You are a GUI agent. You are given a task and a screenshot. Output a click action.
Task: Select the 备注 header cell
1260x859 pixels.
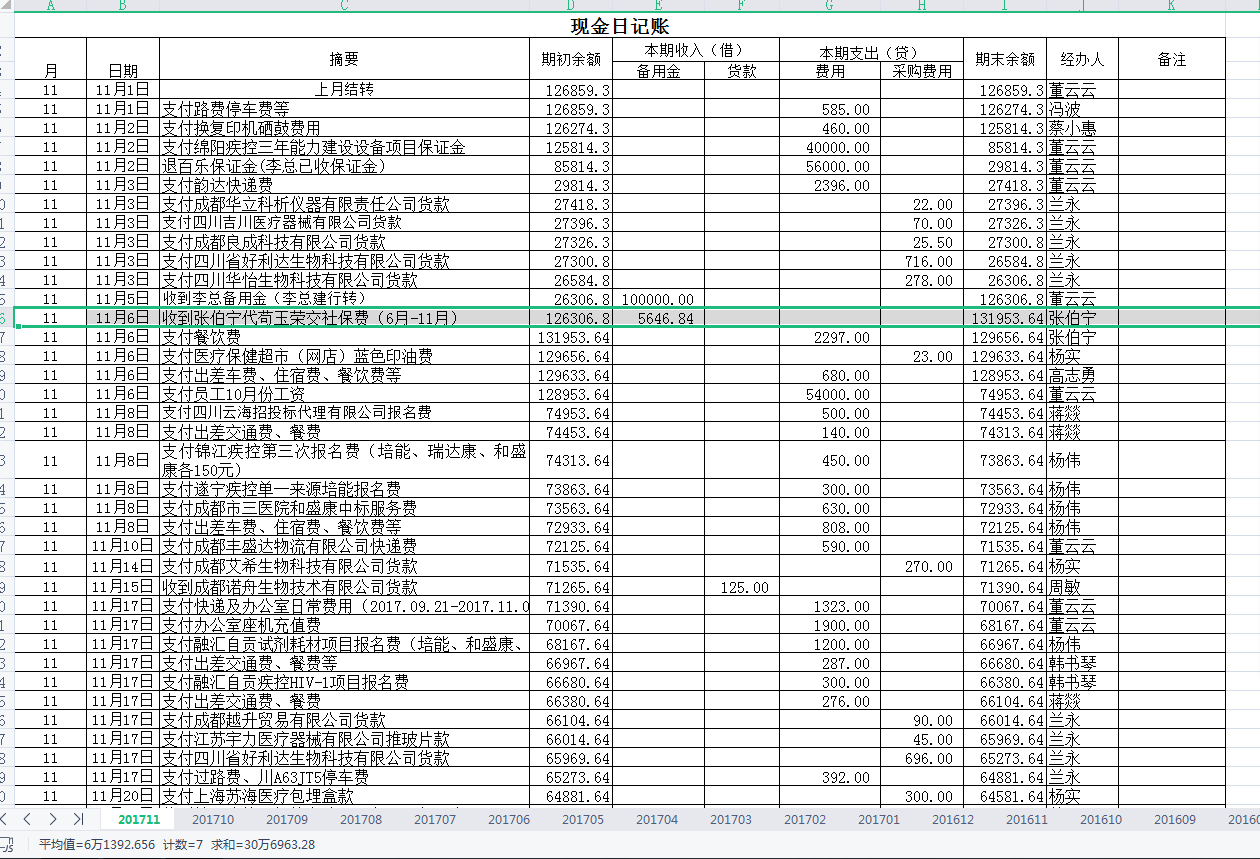pos(1171,59)
